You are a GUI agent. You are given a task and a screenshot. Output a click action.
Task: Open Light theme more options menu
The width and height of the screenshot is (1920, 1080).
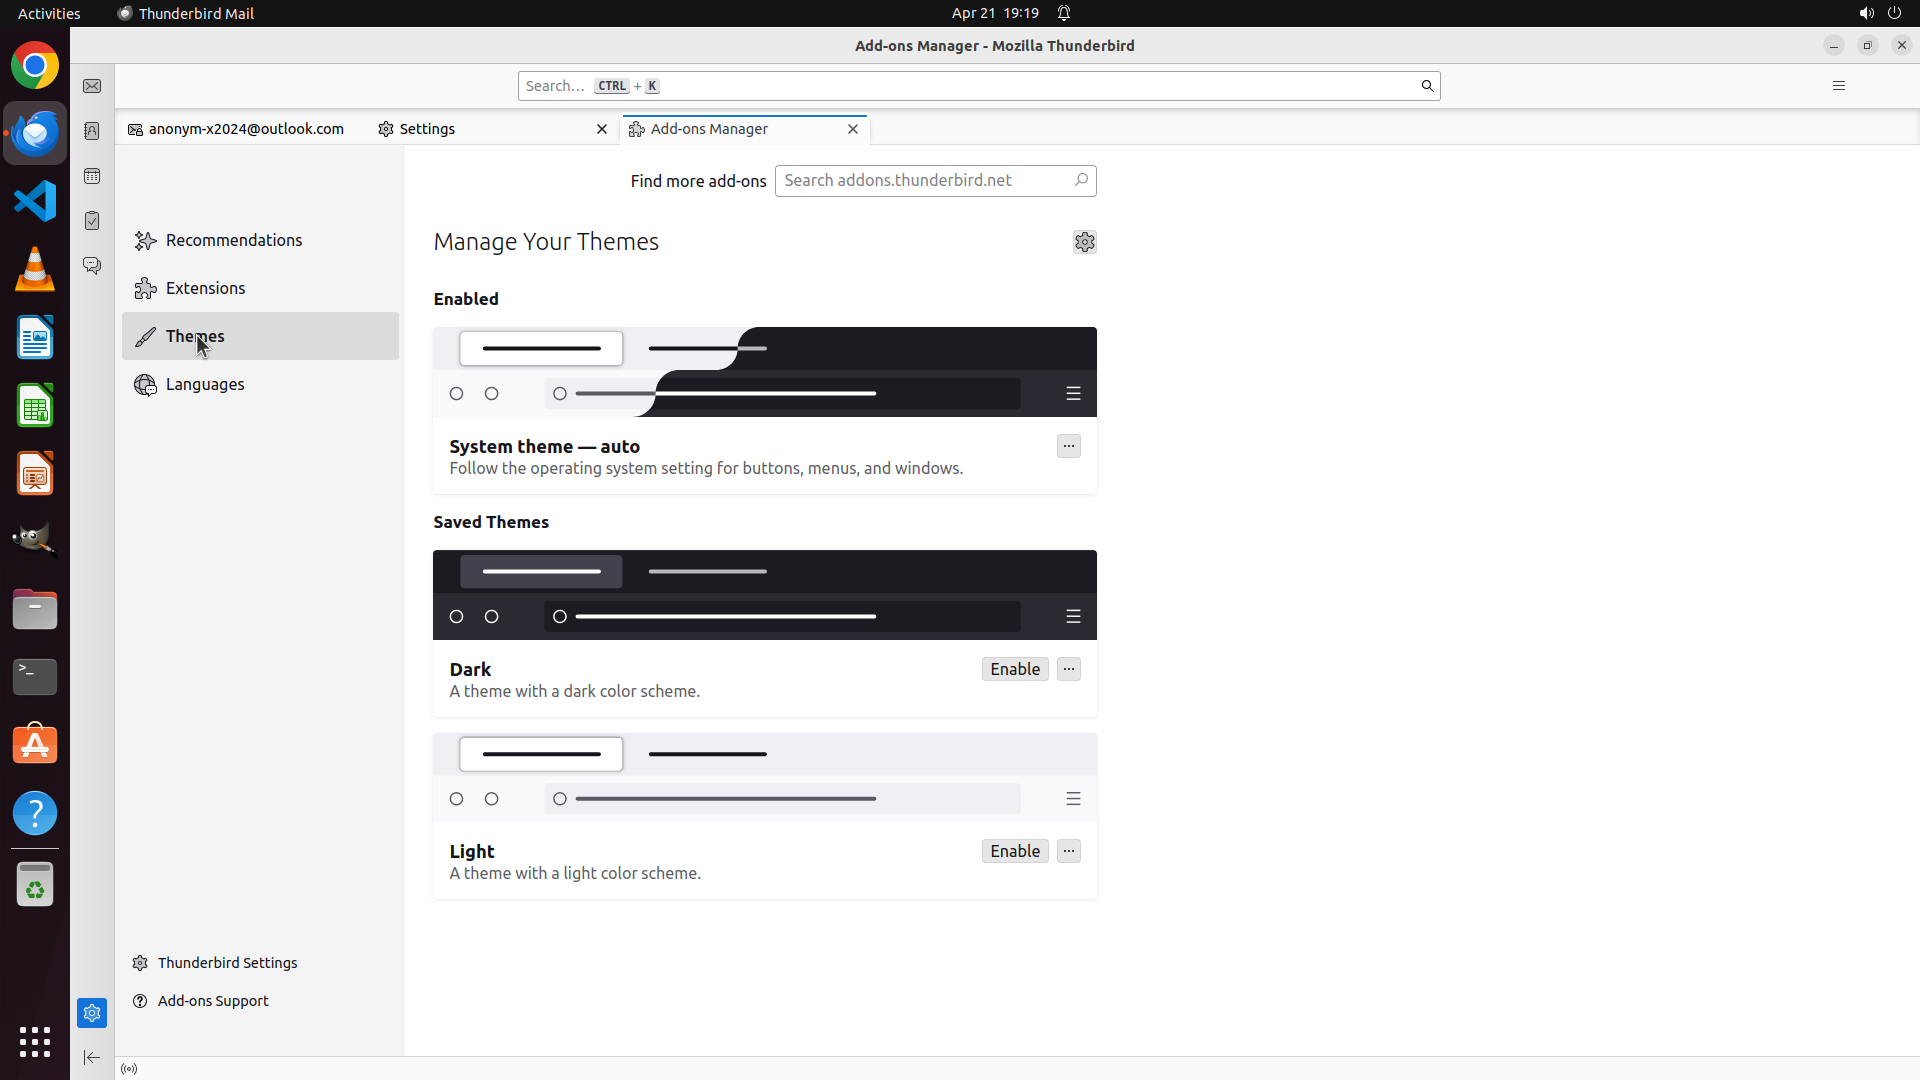point(1069,851)
